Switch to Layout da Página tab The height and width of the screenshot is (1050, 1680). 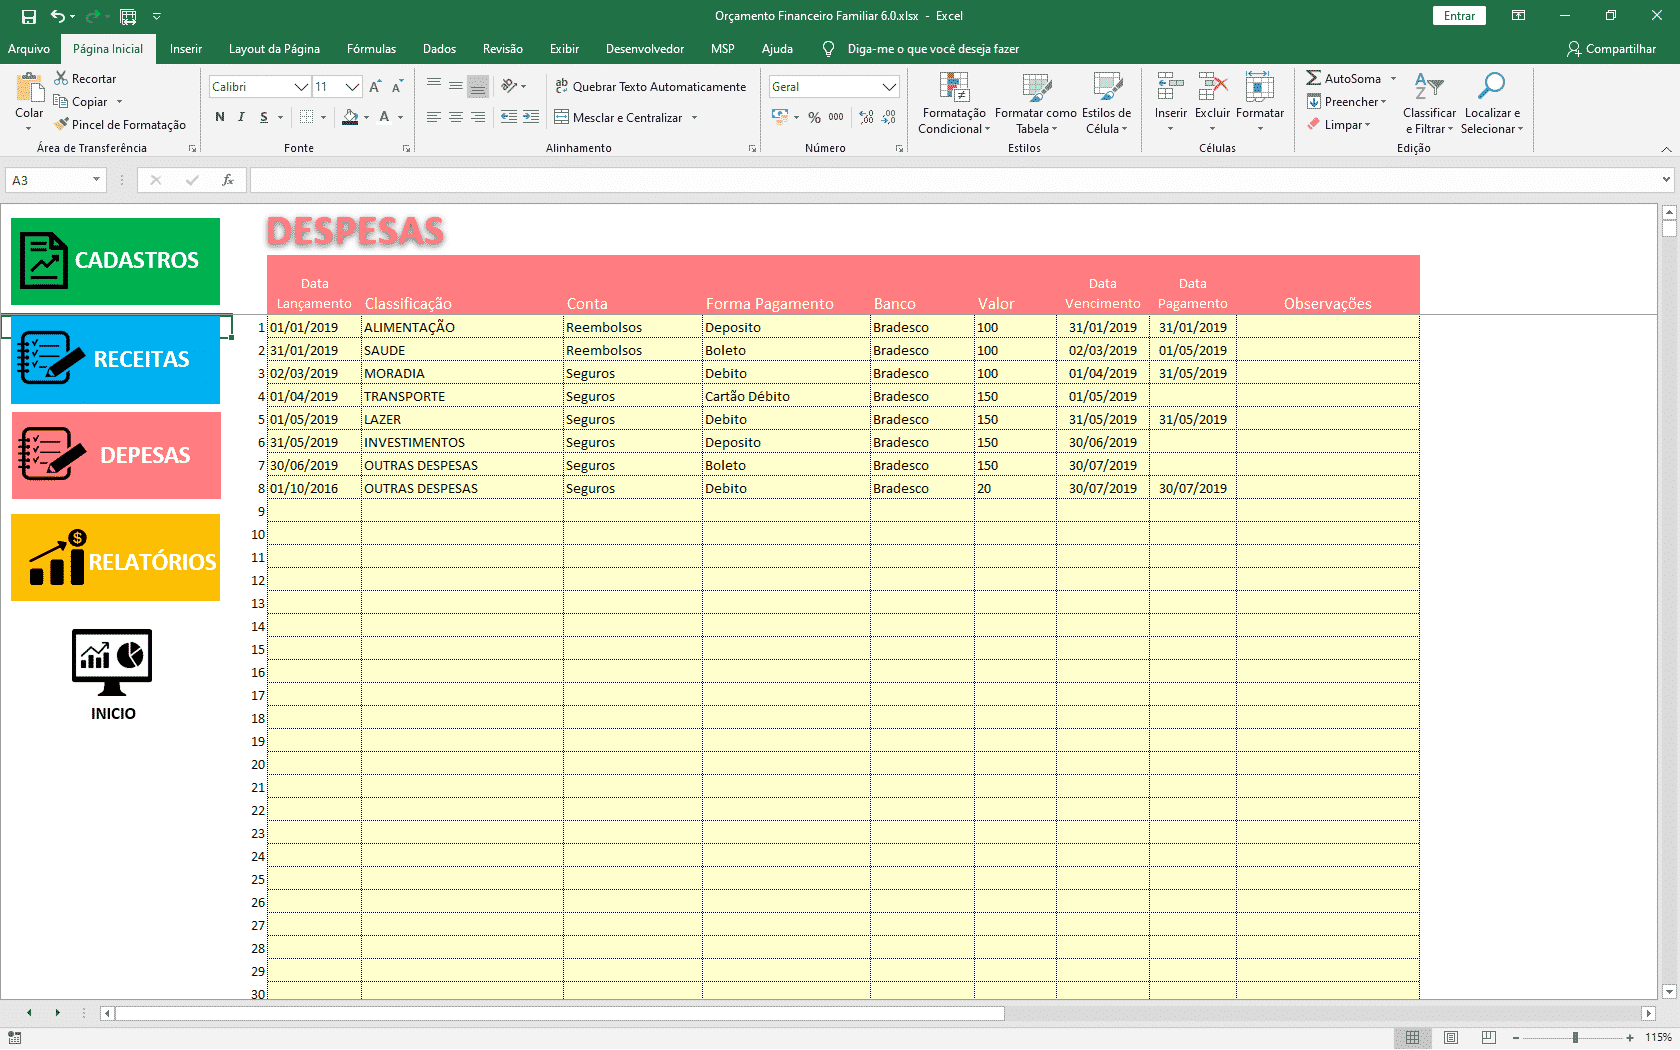[274, 49]
